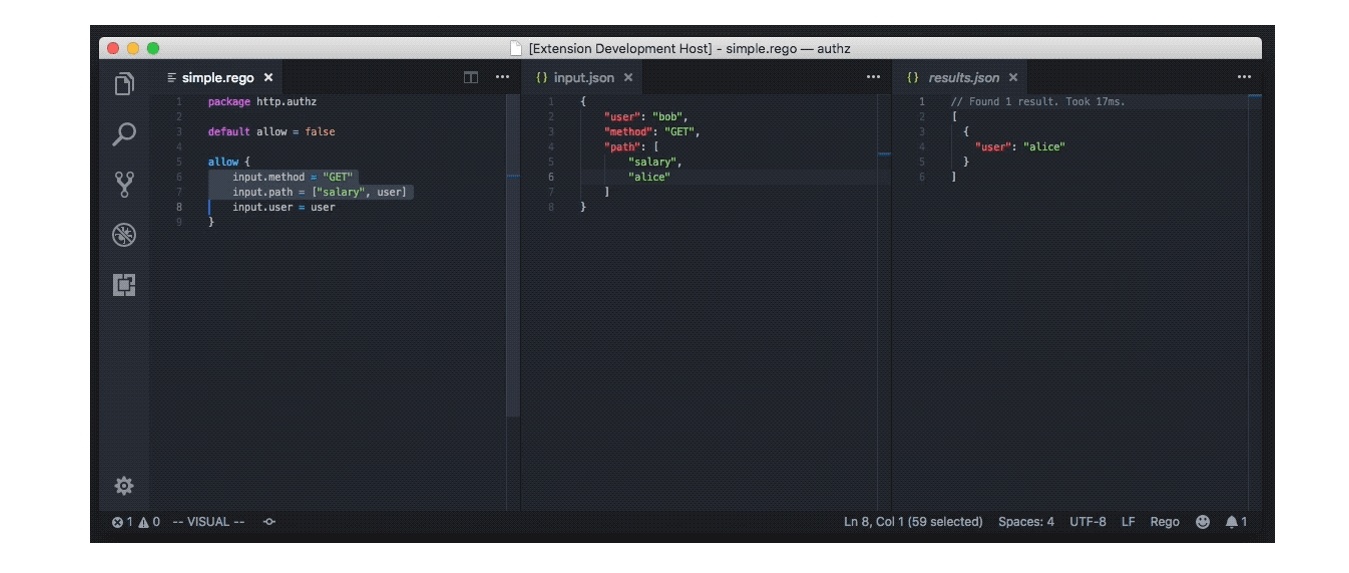Click the simple.rego vertical scrollbar

(513, 256)
